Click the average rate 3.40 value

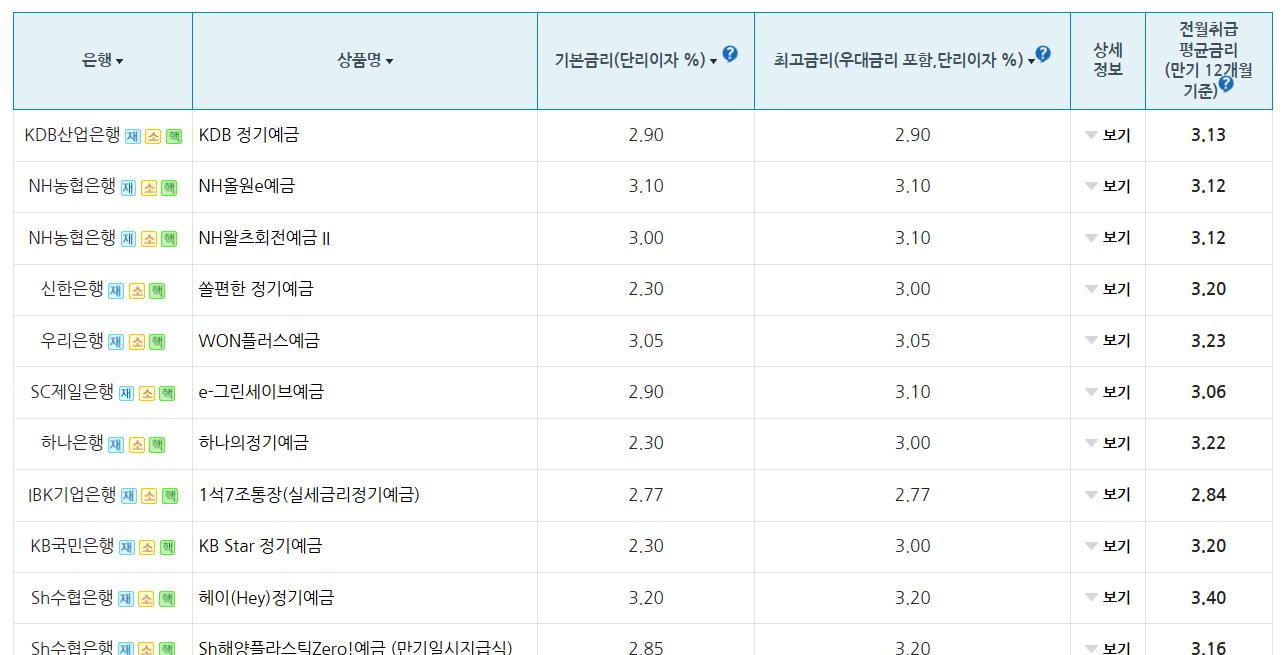[1208, 598]
